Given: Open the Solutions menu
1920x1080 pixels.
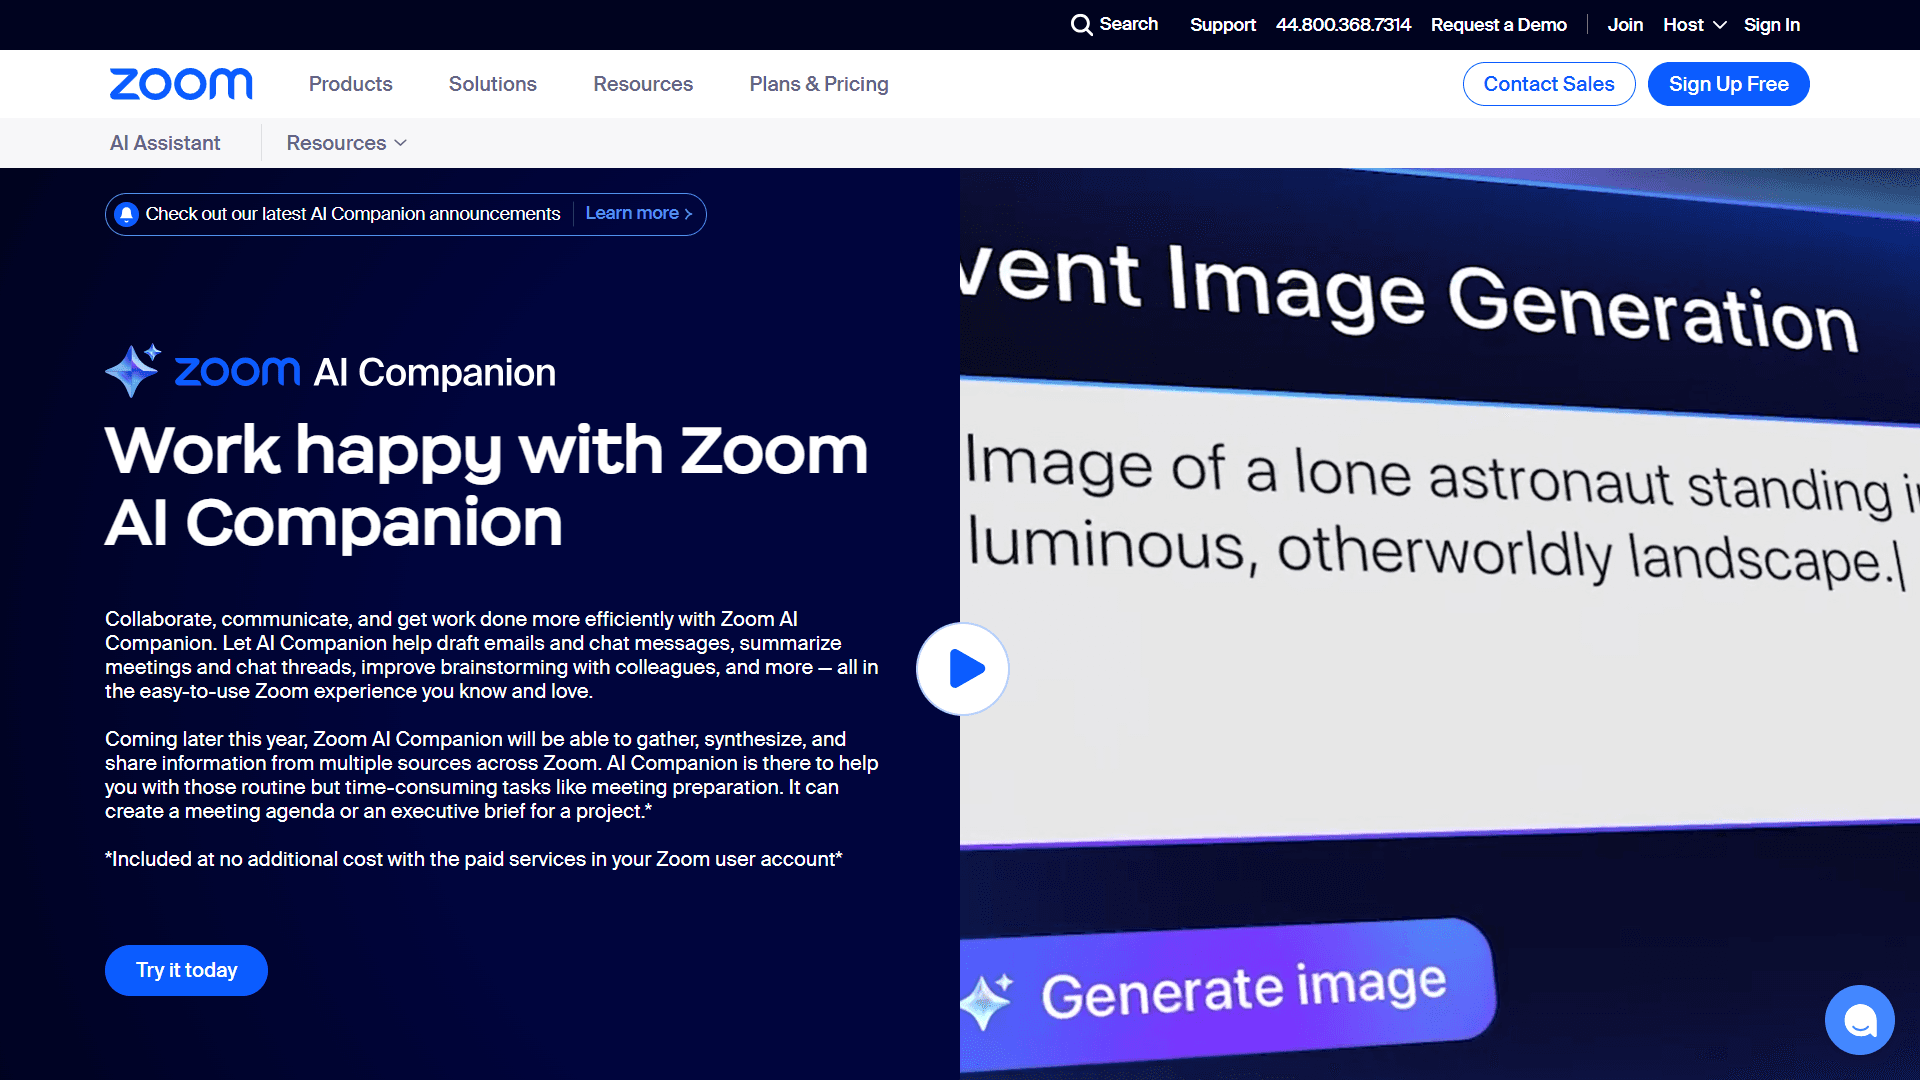Looking at the screenshot, I should point(492,84).
